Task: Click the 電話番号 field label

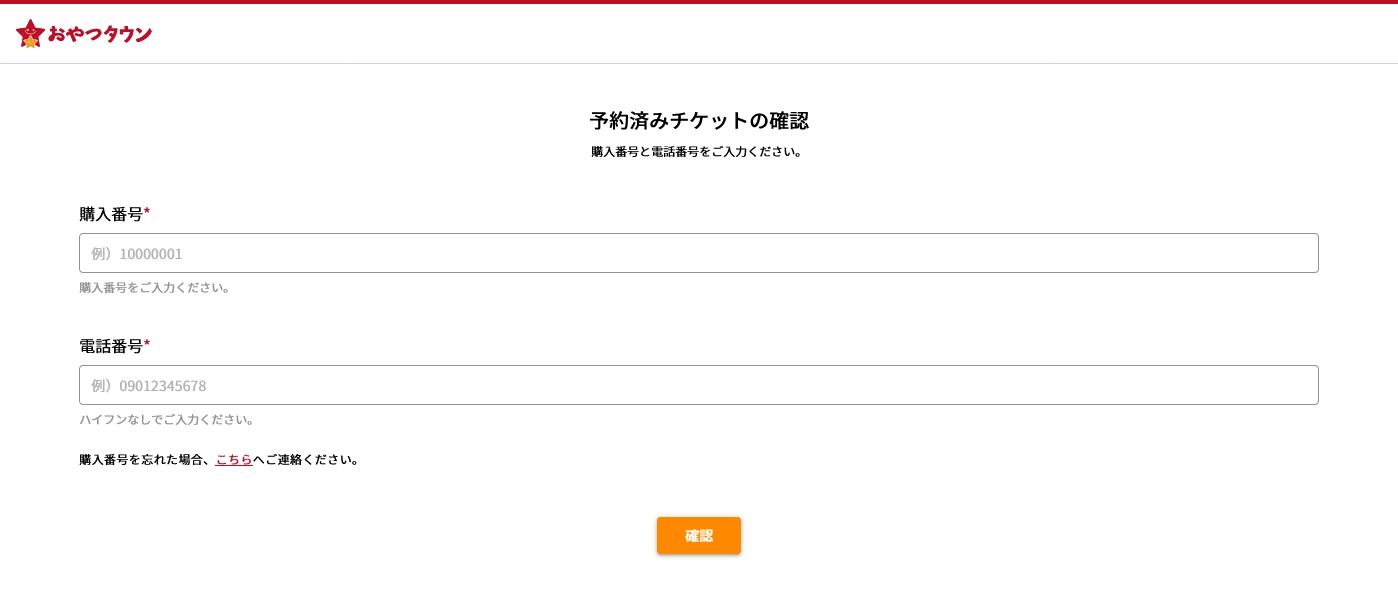Action: click(111, 346)
